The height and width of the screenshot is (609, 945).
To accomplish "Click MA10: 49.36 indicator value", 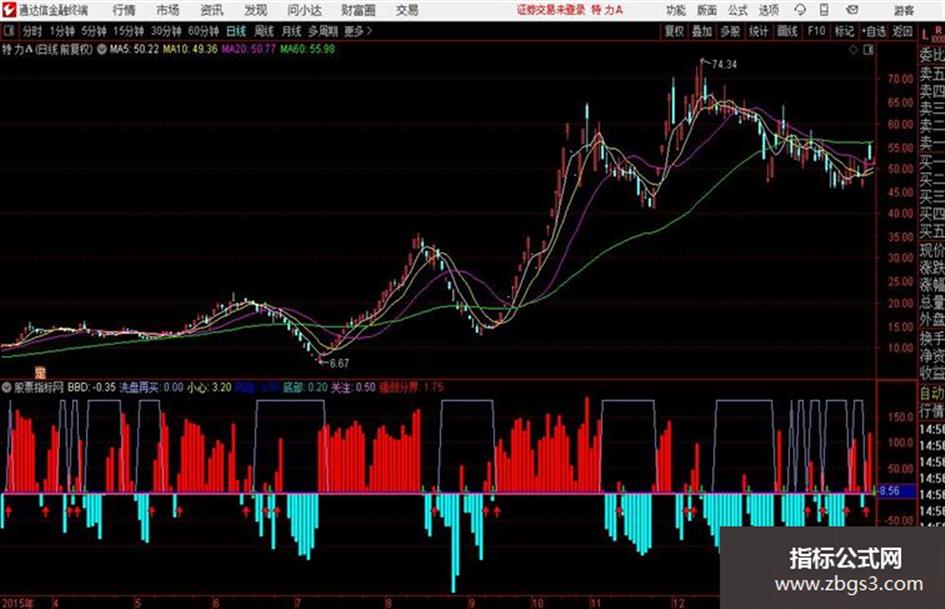I will click(x=190, y=49).
